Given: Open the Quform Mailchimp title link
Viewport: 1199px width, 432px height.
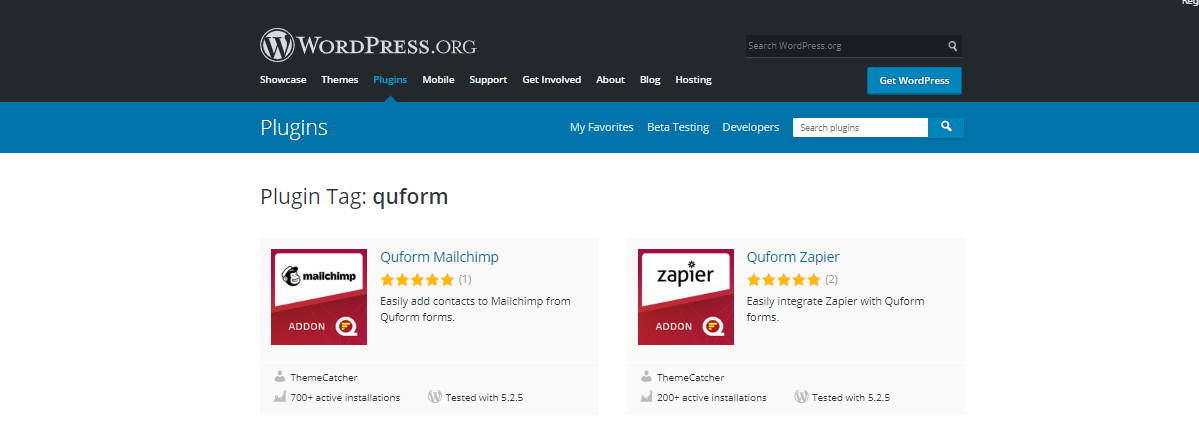Looking at the screenshot, I should coord(440,257).
